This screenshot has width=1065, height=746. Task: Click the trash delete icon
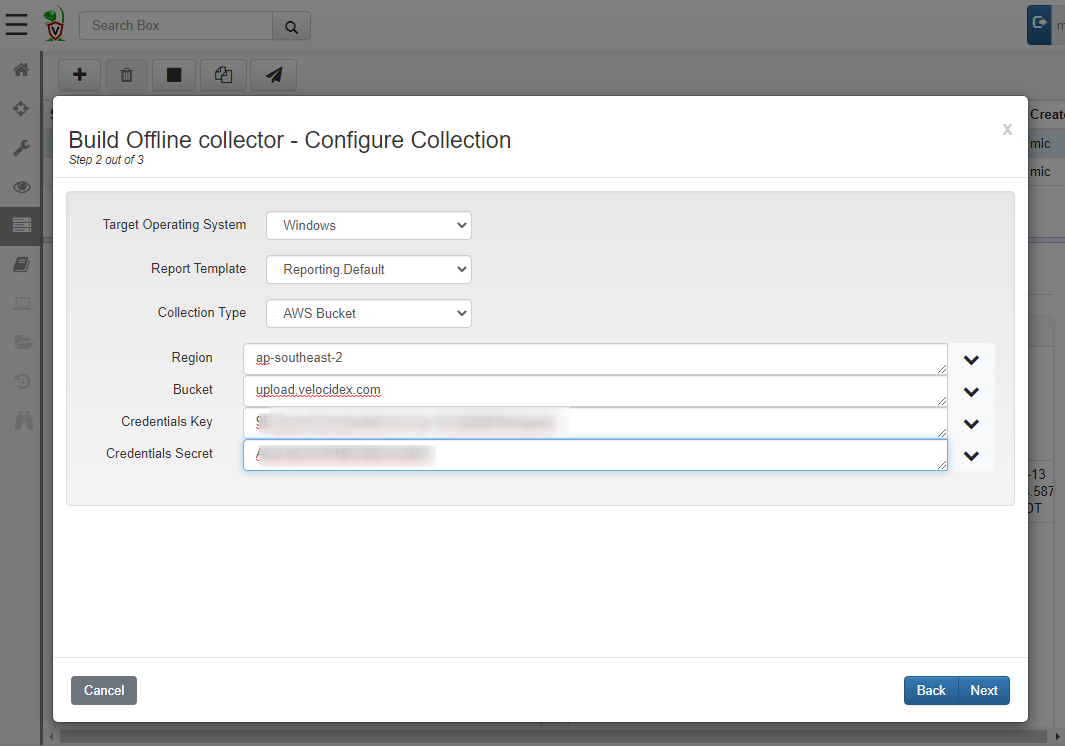127,75
